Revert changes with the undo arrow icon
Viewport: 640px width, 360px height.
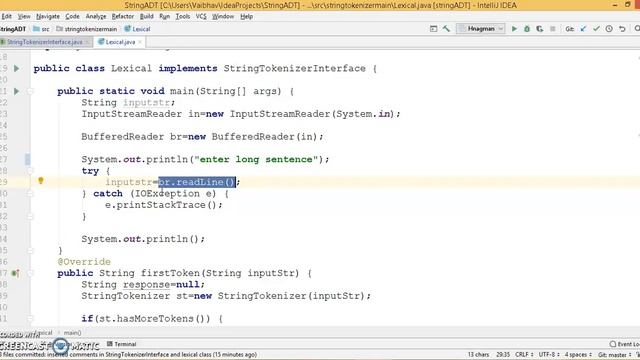(622, 29)
